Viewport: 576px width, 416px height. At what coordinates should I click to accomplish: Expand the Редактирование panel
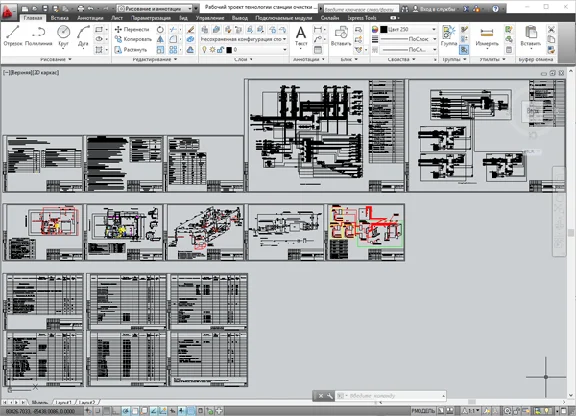(155, 59)
